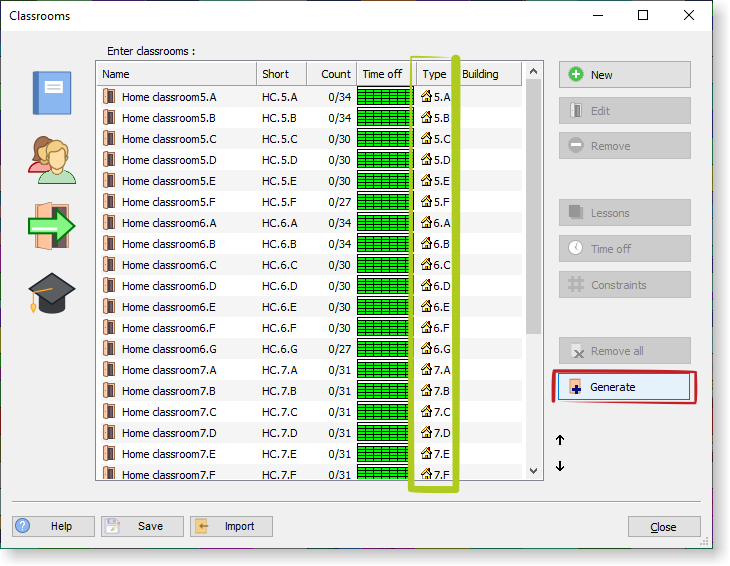The height and width of the screenshot is (566, 730).
Task: Click the list scrollbar up arrow
Action: (x=534, y=71)
